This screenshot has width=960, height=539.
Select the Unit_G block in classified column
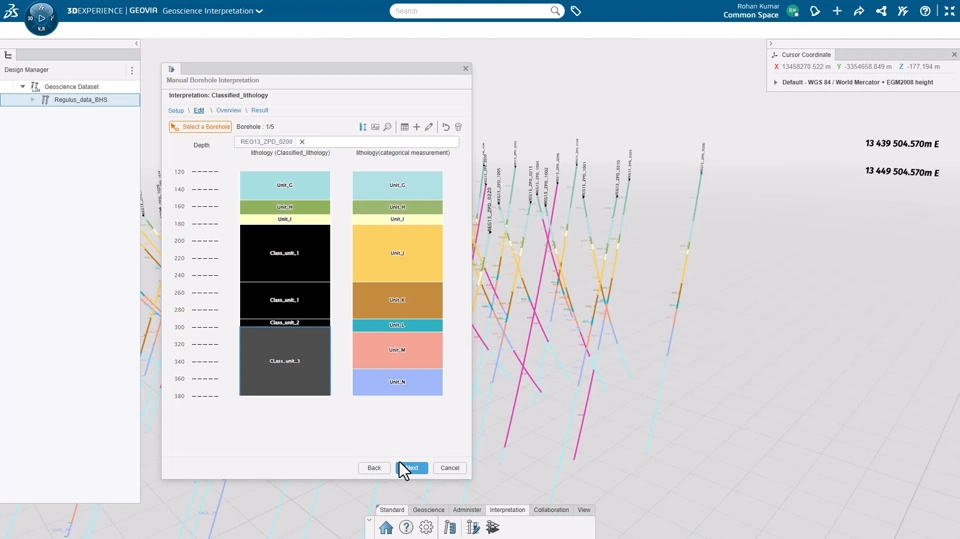coord(285,186)
